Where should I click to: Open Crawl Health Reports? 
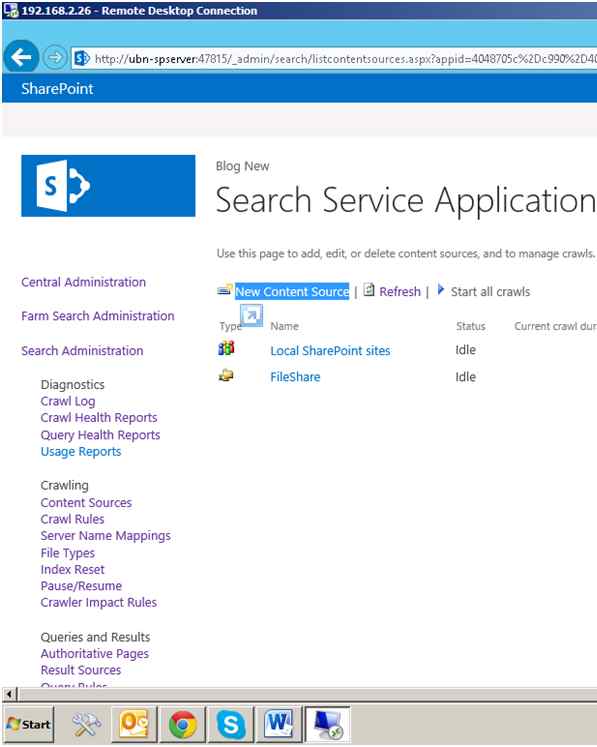tap(99, 418)
